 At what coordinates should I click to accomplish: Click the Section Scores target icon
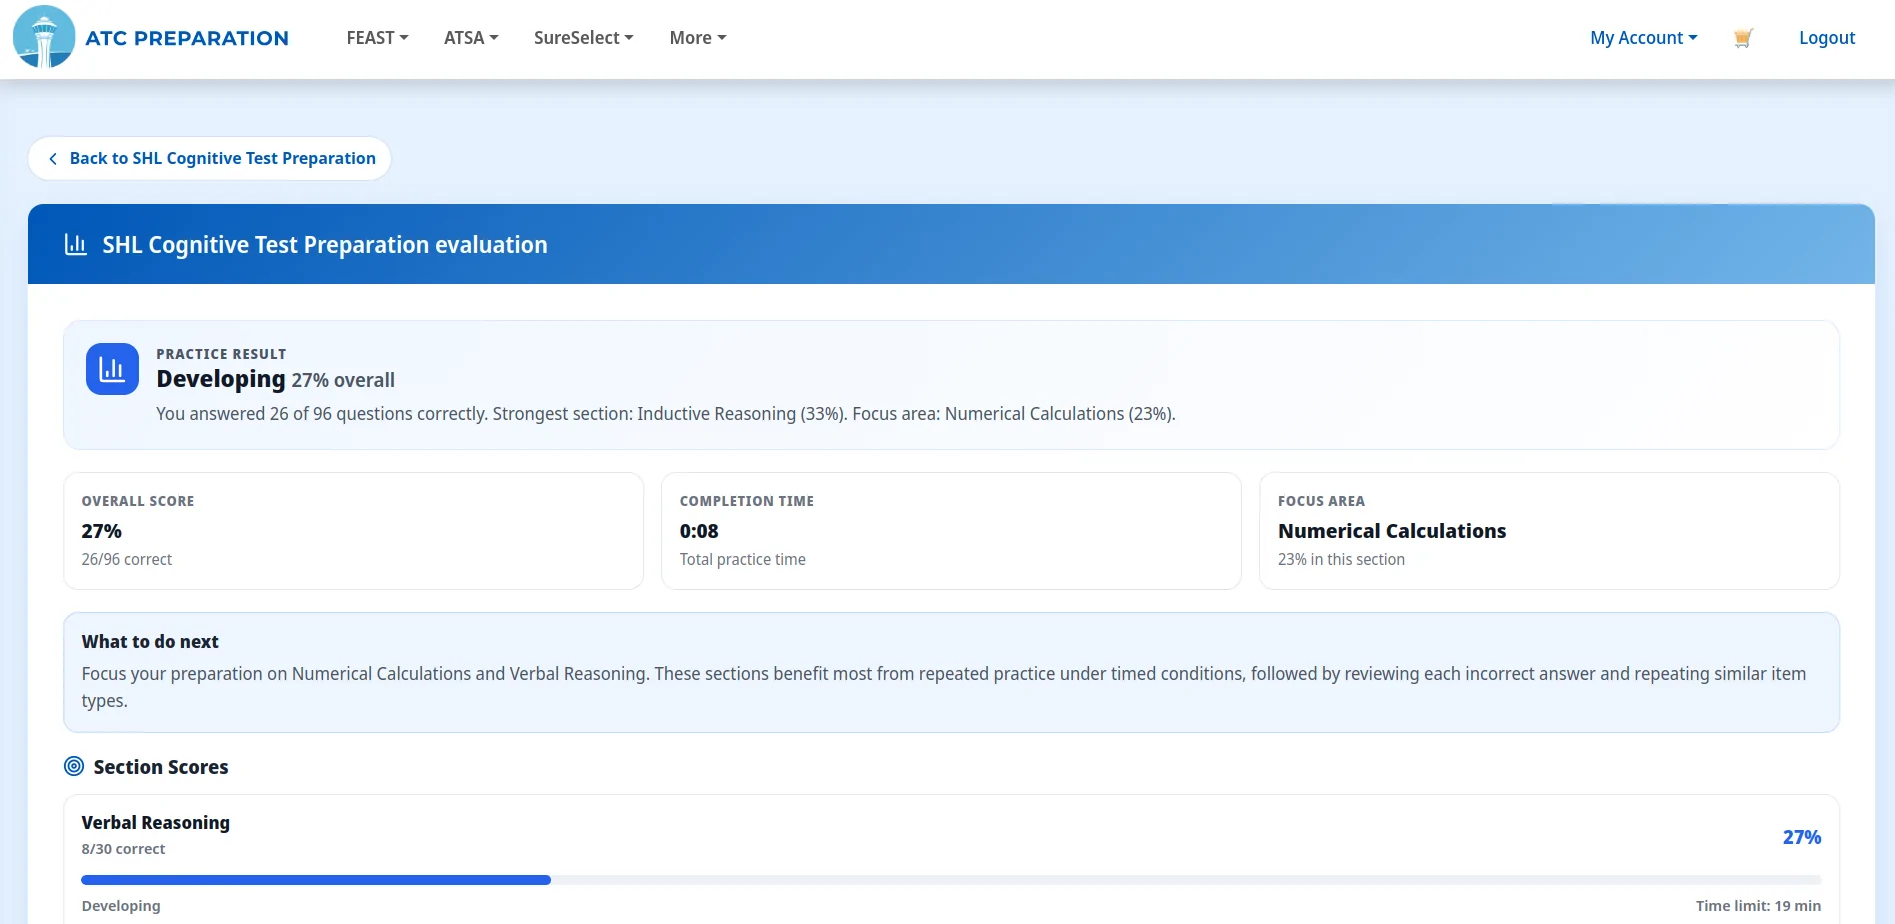(74, 766)
